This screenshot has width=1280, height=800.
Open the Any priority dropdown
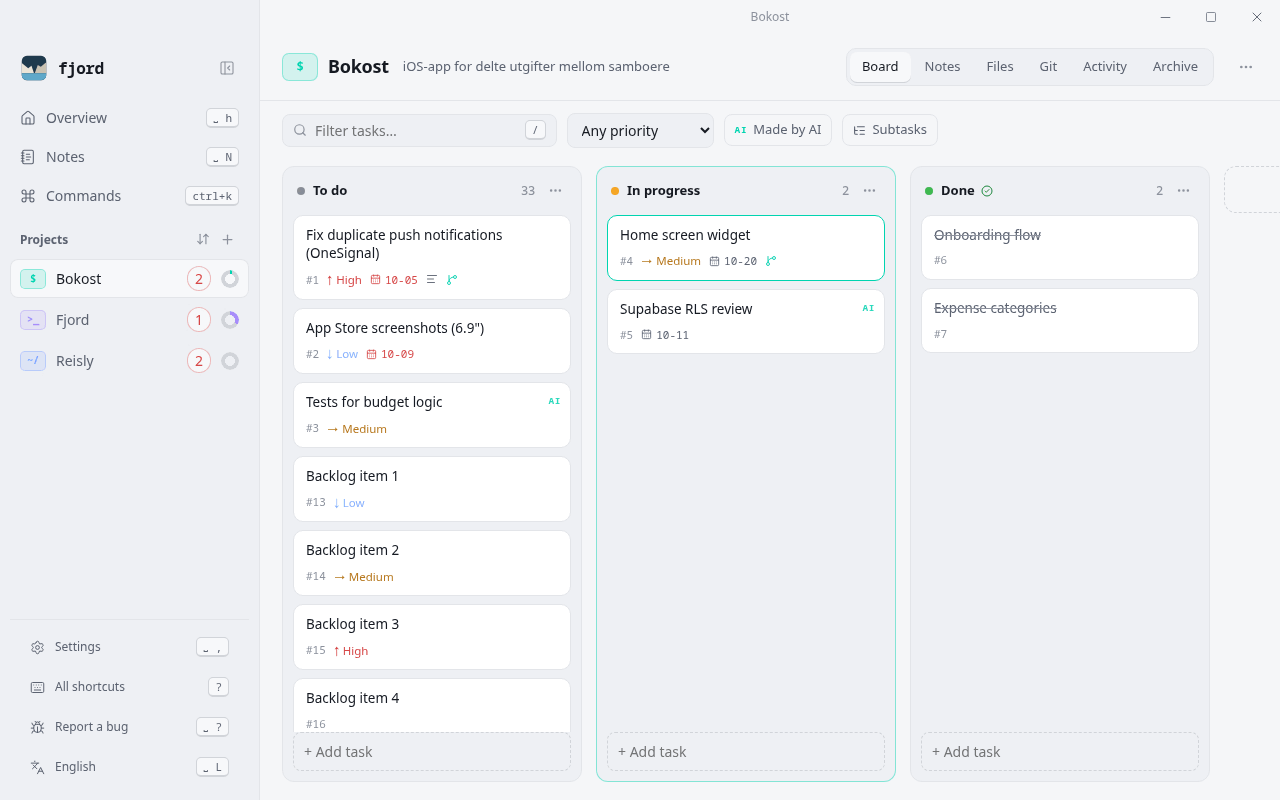coord(640,130)
